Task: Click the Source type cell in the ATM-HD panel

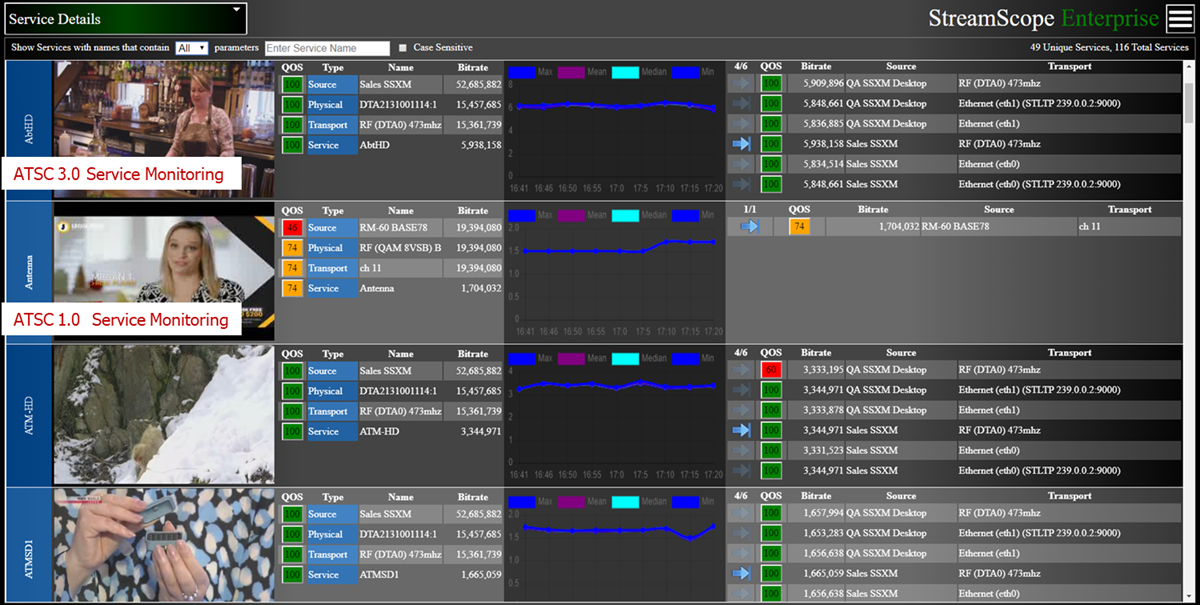Action: (x=333, y=371)
